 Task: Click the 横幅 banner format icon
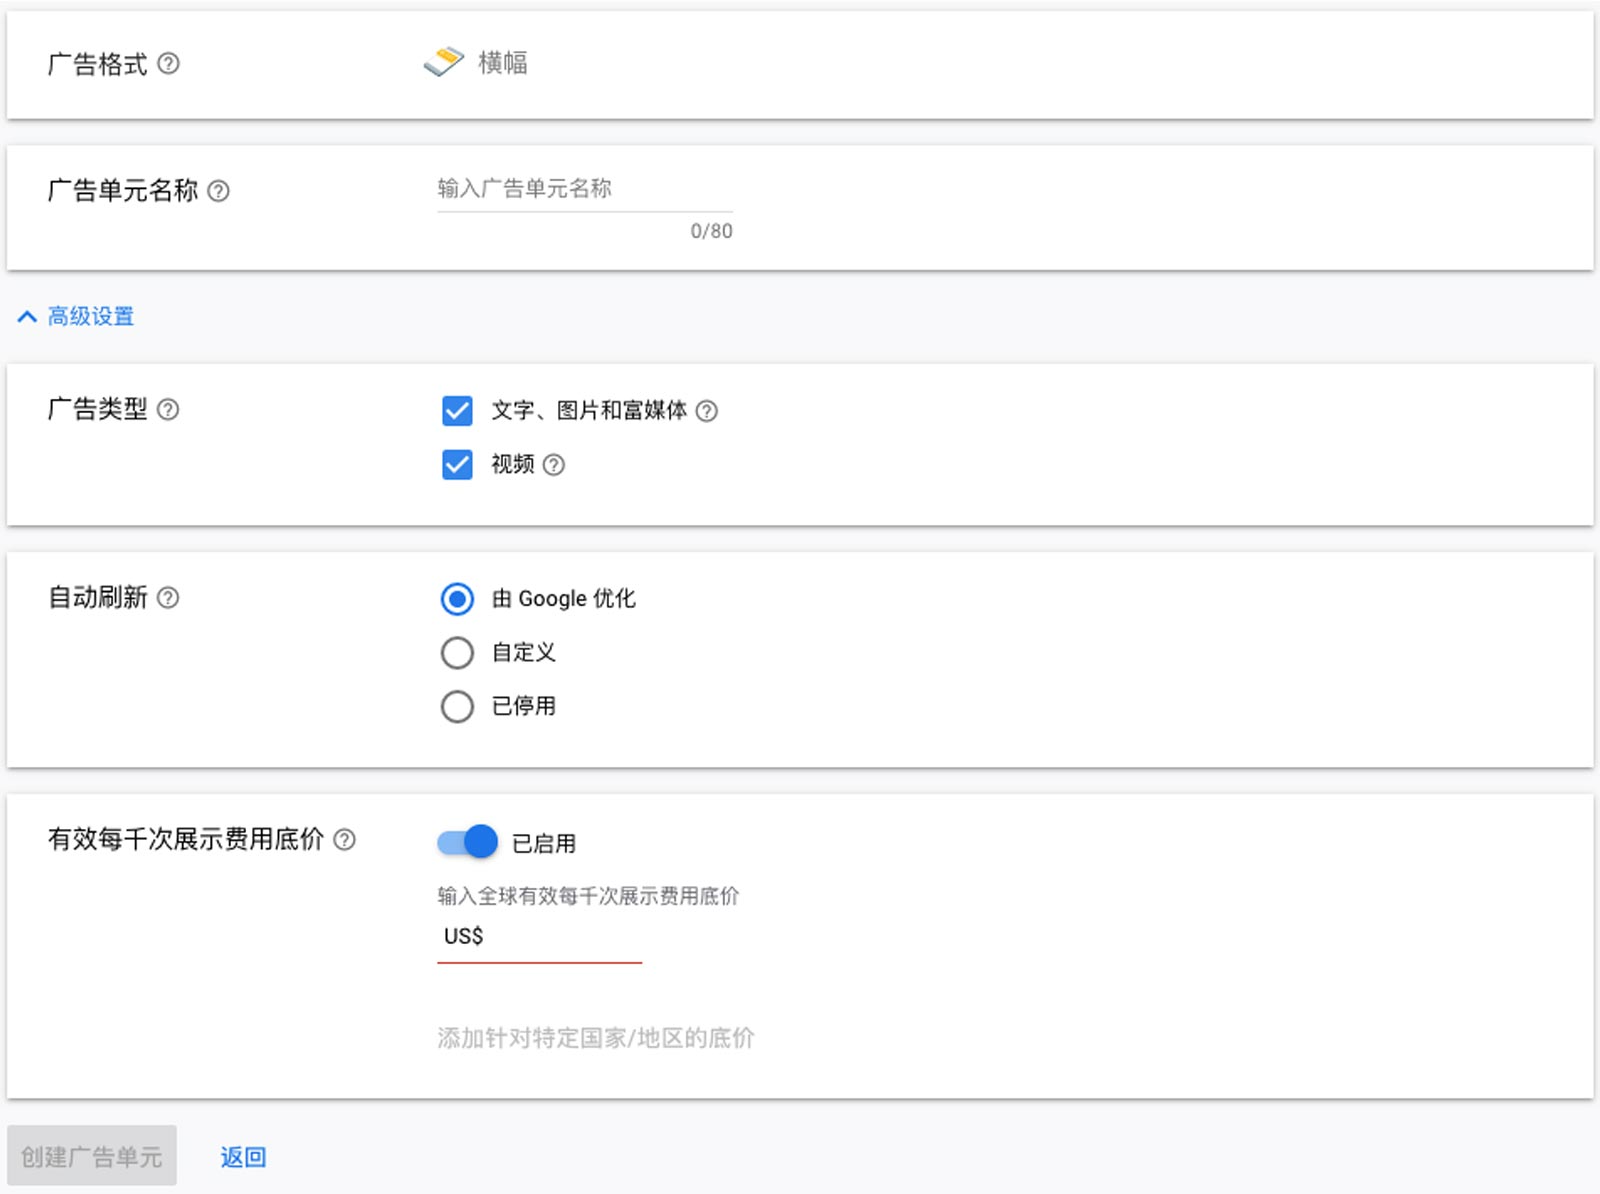(443, 62)
